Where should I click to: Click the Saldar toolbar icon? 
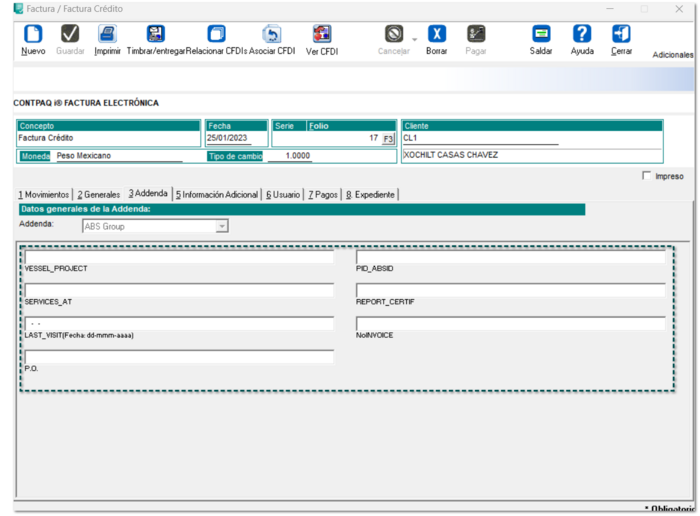[540, 35]
